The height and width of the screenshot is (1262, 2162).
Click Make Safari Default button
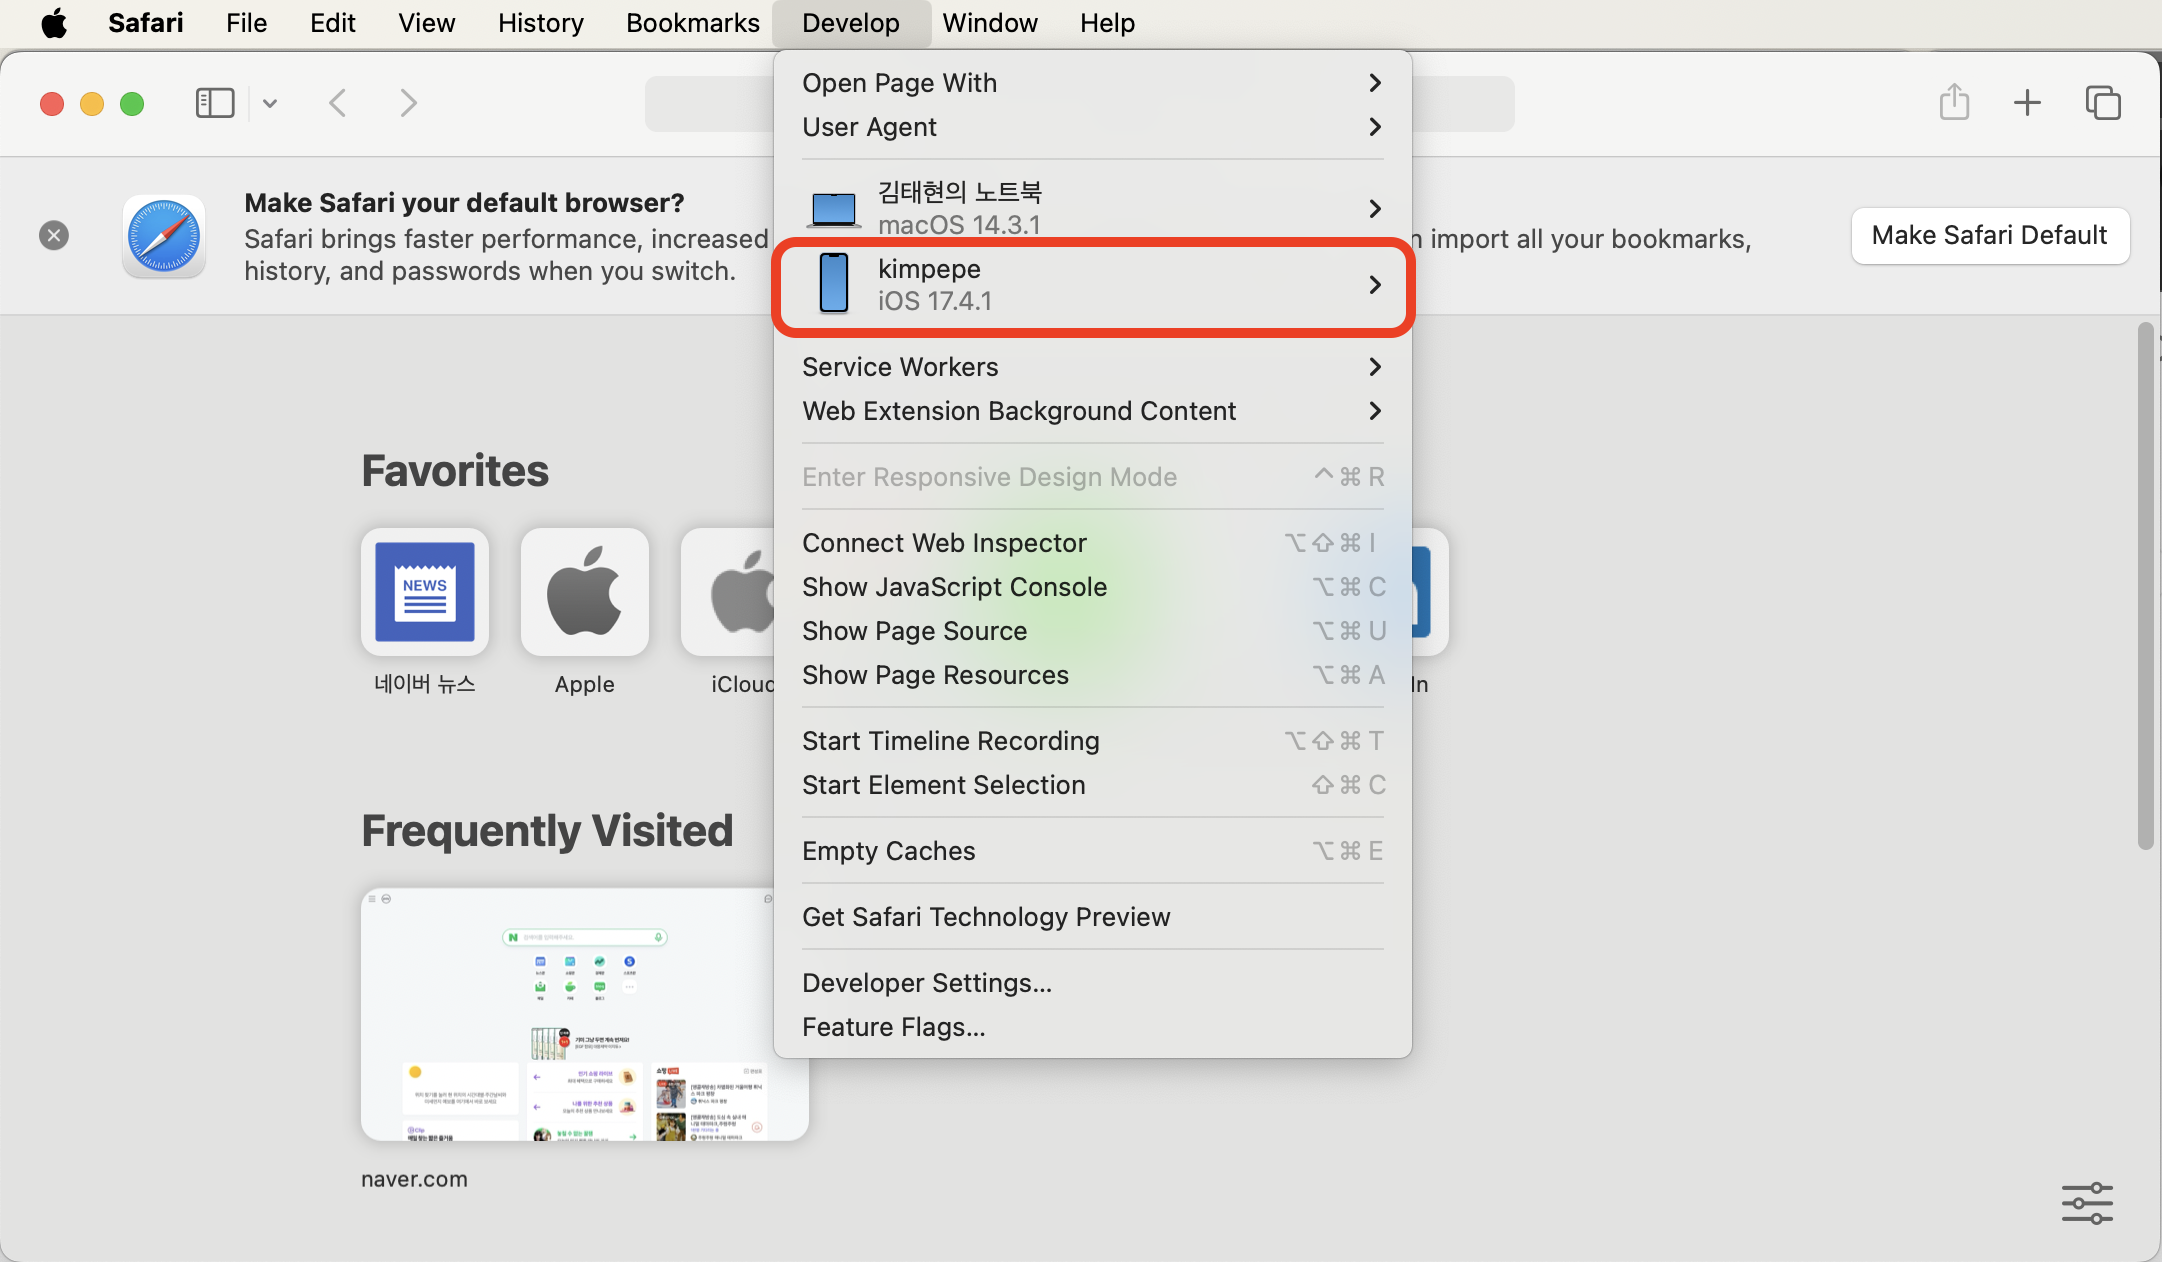tap(1989, 235)
